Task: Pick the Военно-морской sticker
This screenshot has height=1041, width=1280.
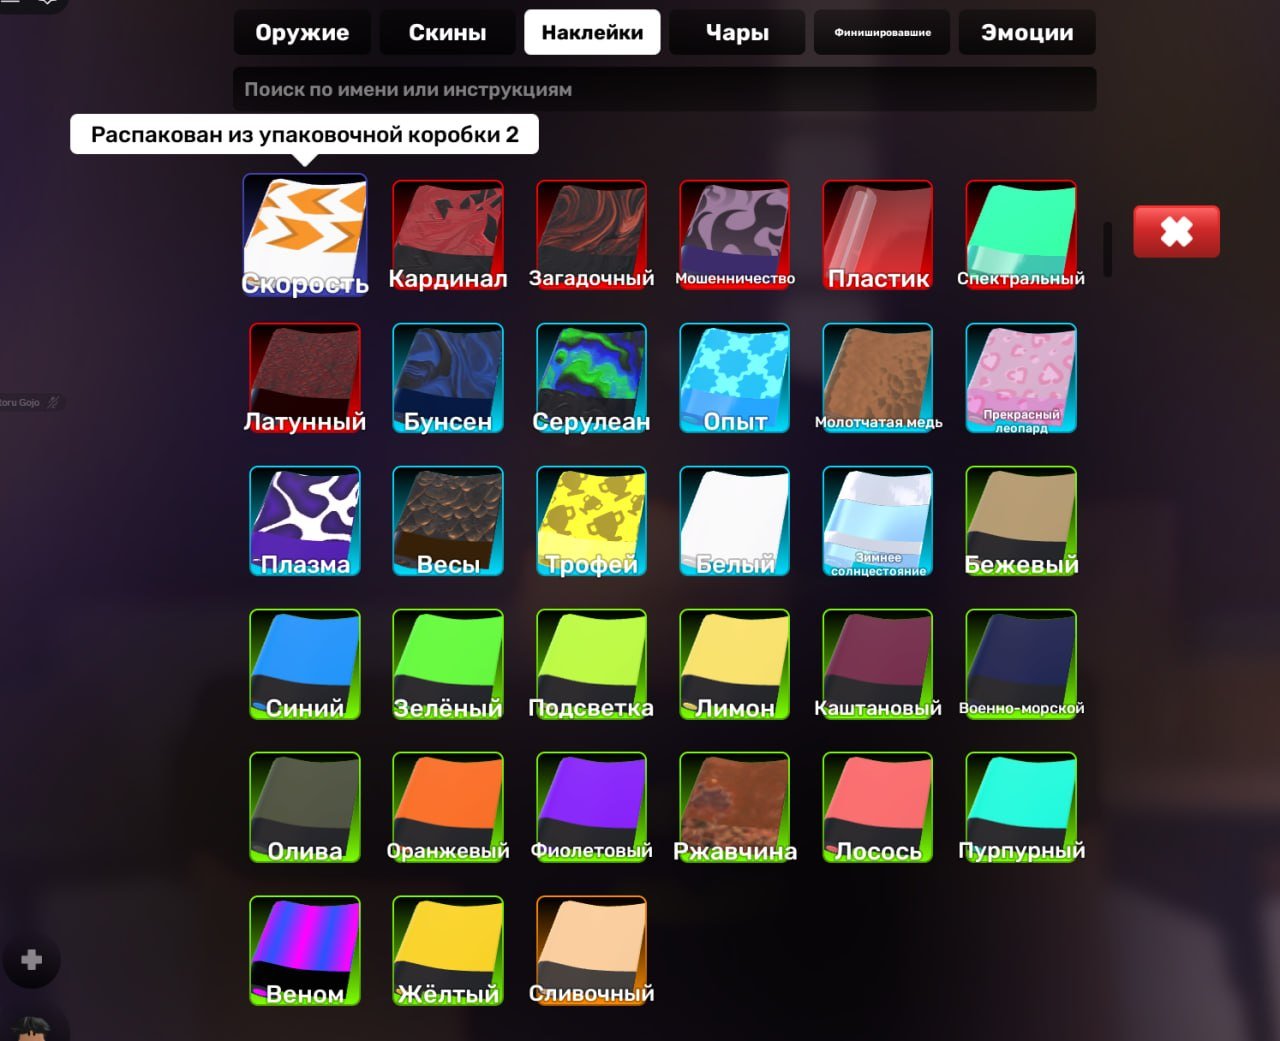Action: coord(1021,664)
